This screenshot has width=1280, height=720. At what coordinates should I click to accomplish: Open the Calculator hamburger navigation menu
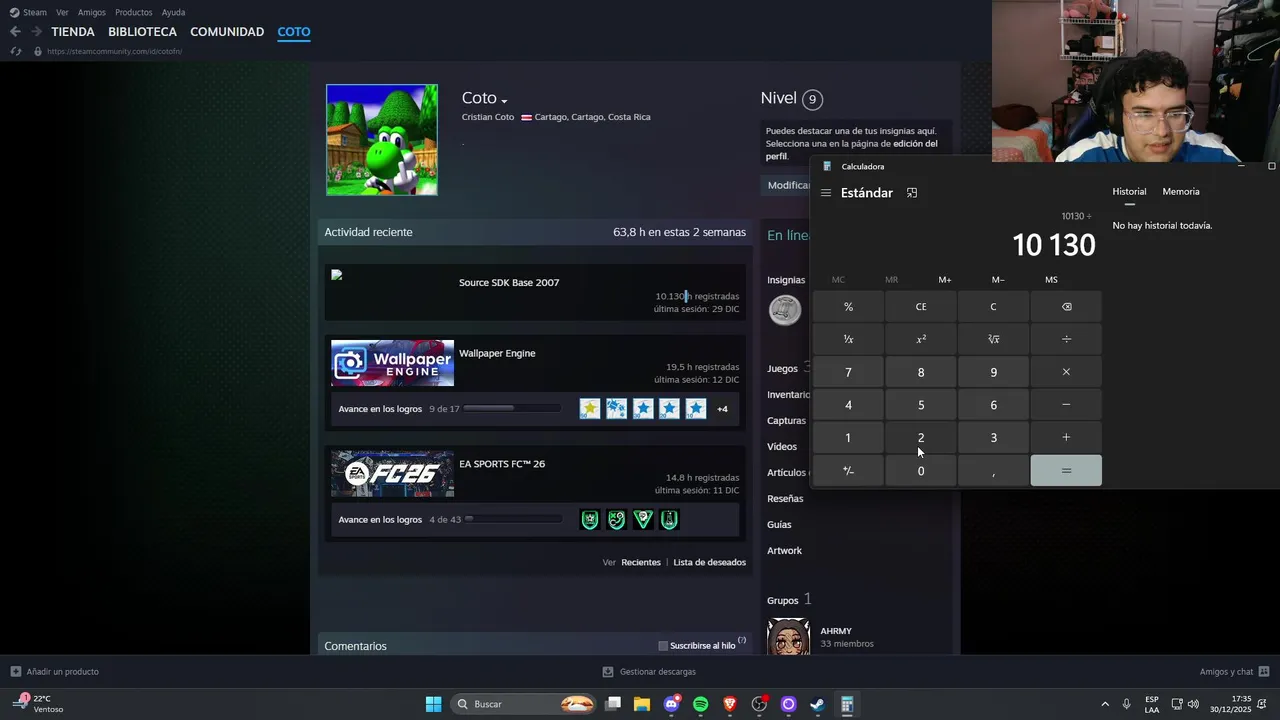[x=825, y=193]
